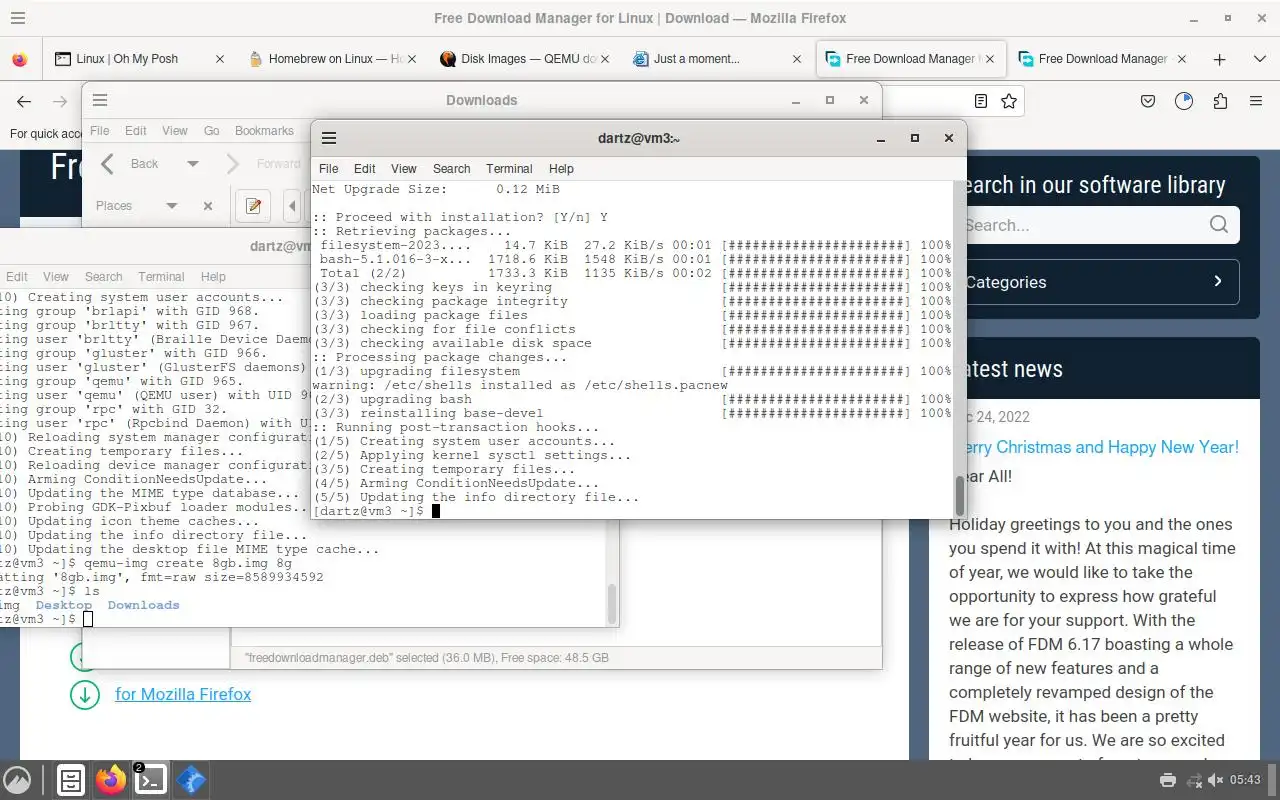Click the Firefox browser back arrow
1280x800 pixels.
[24, 101]
